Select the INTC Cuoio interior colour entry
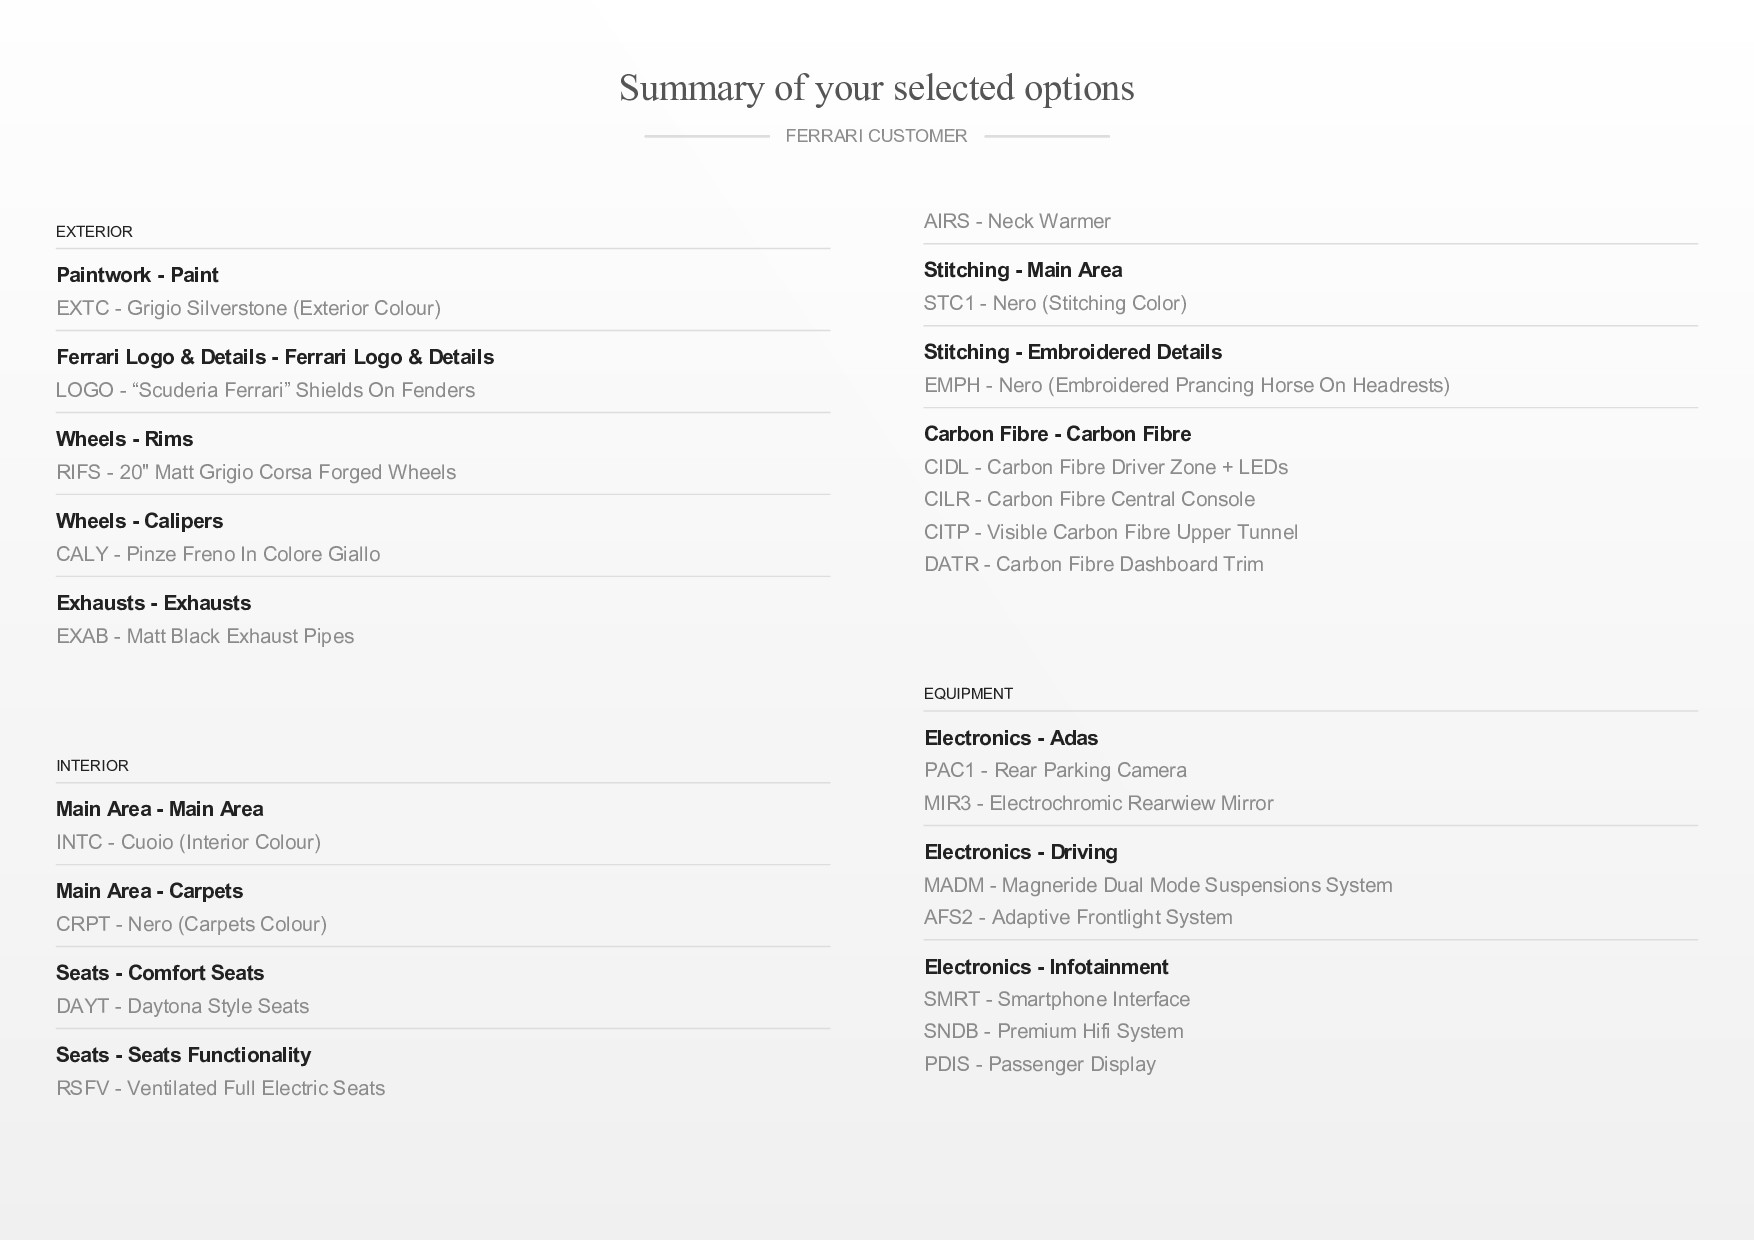This screenshot has width=1754, height=1240. (x=188, y=842)
